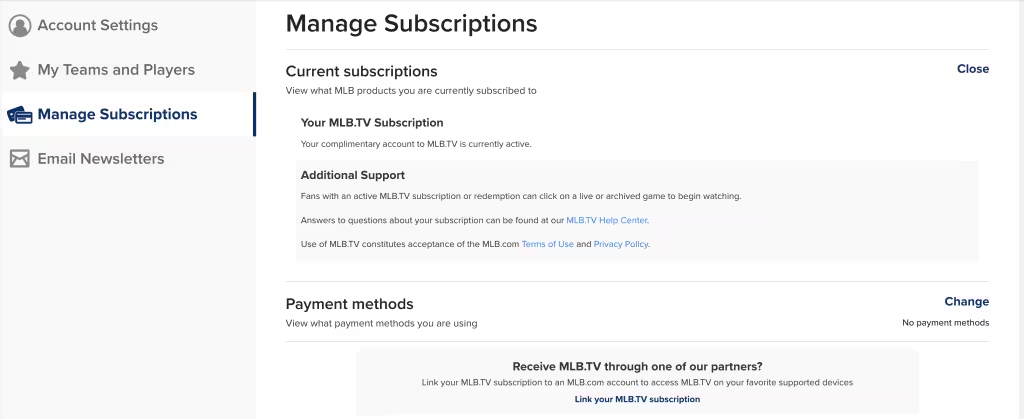This screenshot has height=419, width=1024.
Task: Click the Your MLB.TV Subscription title
Action: (371, 123)
